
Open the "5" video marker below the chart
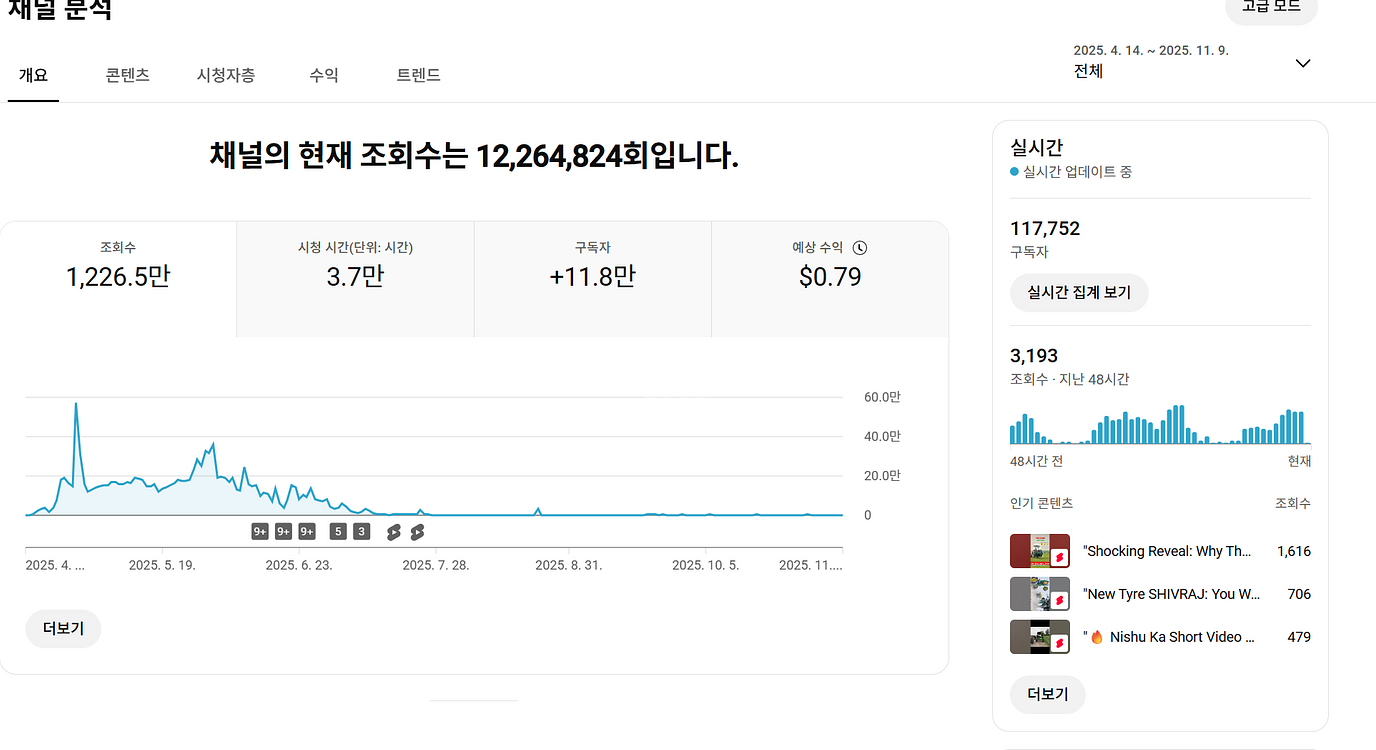pos(338,532)
